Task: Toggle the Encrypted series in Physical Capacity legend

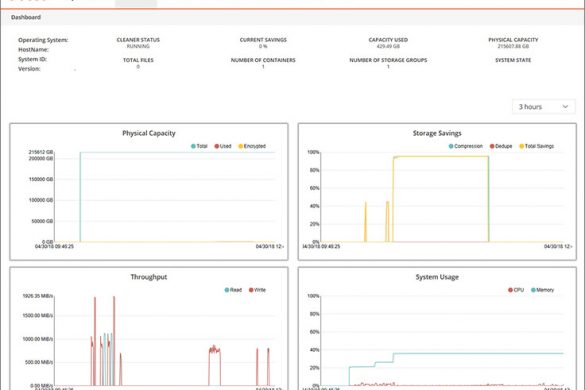Action: [252, 146]
